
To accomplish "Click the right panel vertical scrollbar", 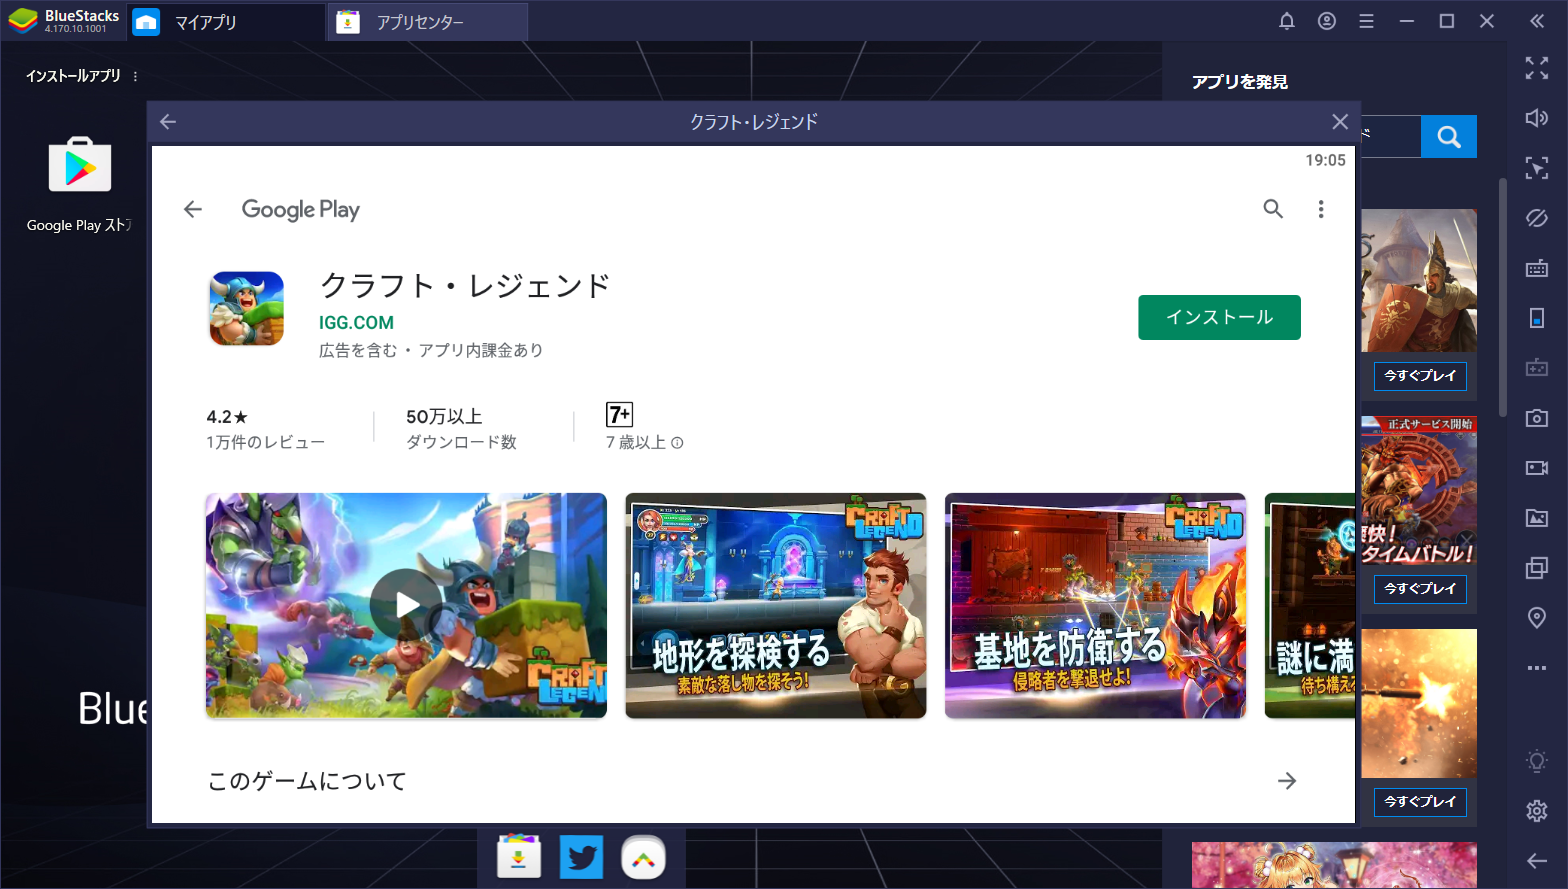I will 1502,298.
